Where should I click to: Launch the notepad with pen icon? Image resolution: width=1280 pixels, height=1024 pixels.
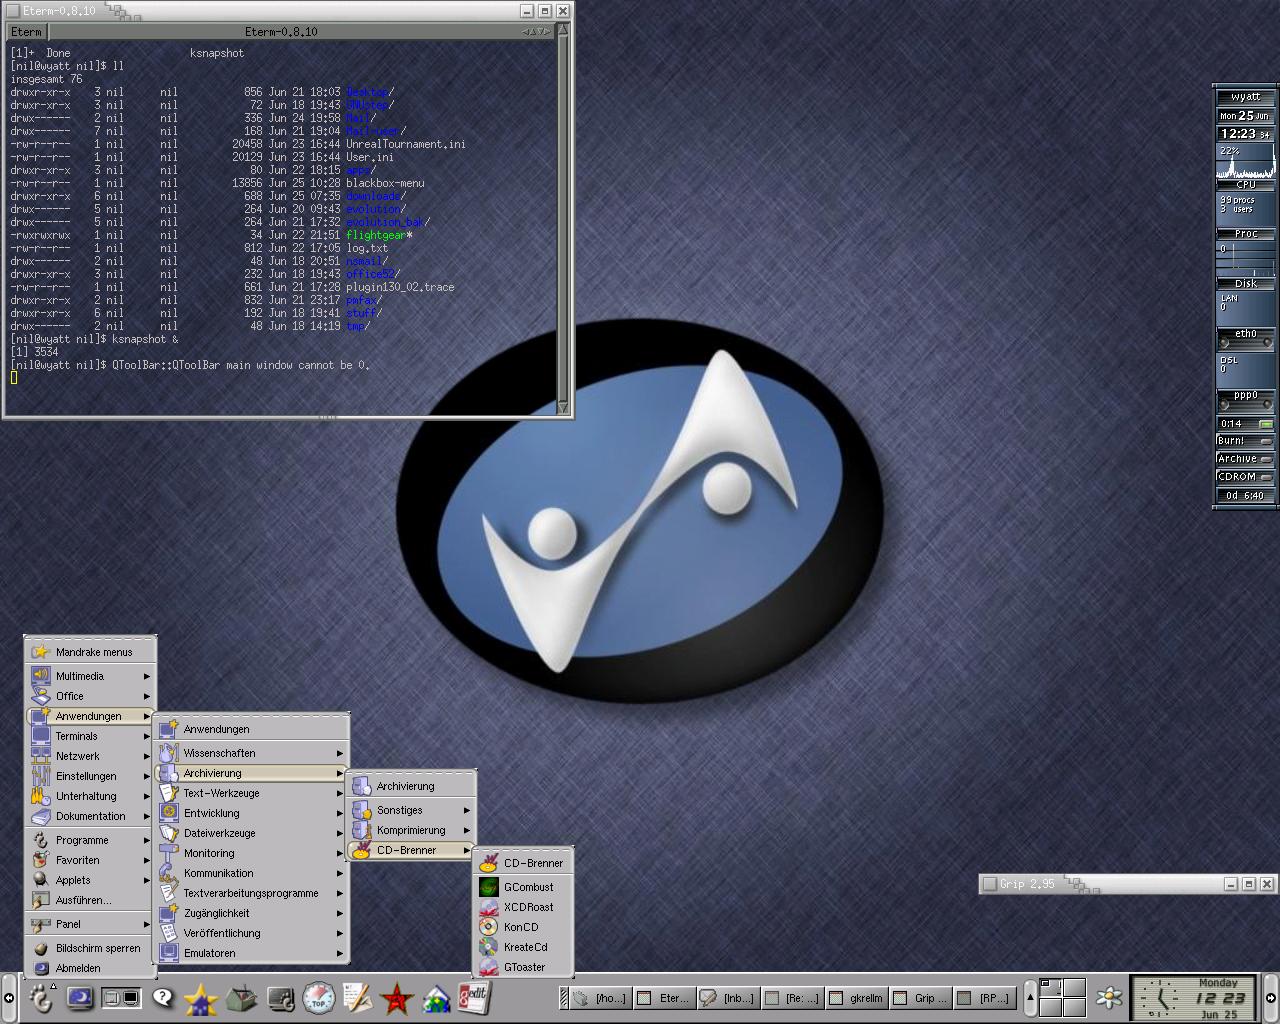pos(357,997)
